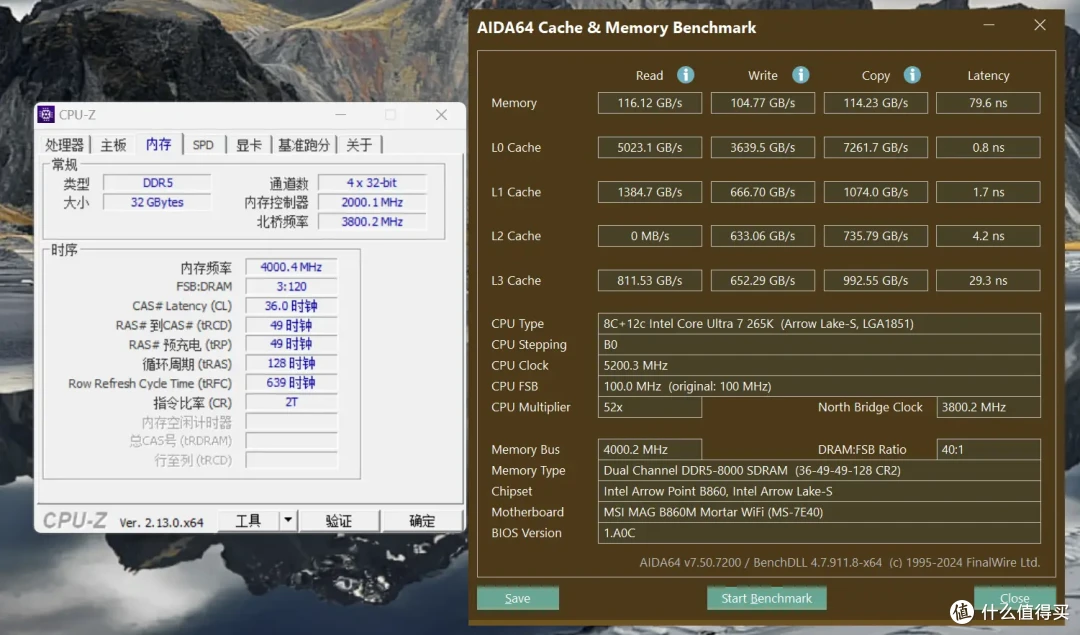Viewport: 1080px width, 635px height.
Task: Switch to the 主板 tab in CPU-Z
Action: (x=114, y=145)
